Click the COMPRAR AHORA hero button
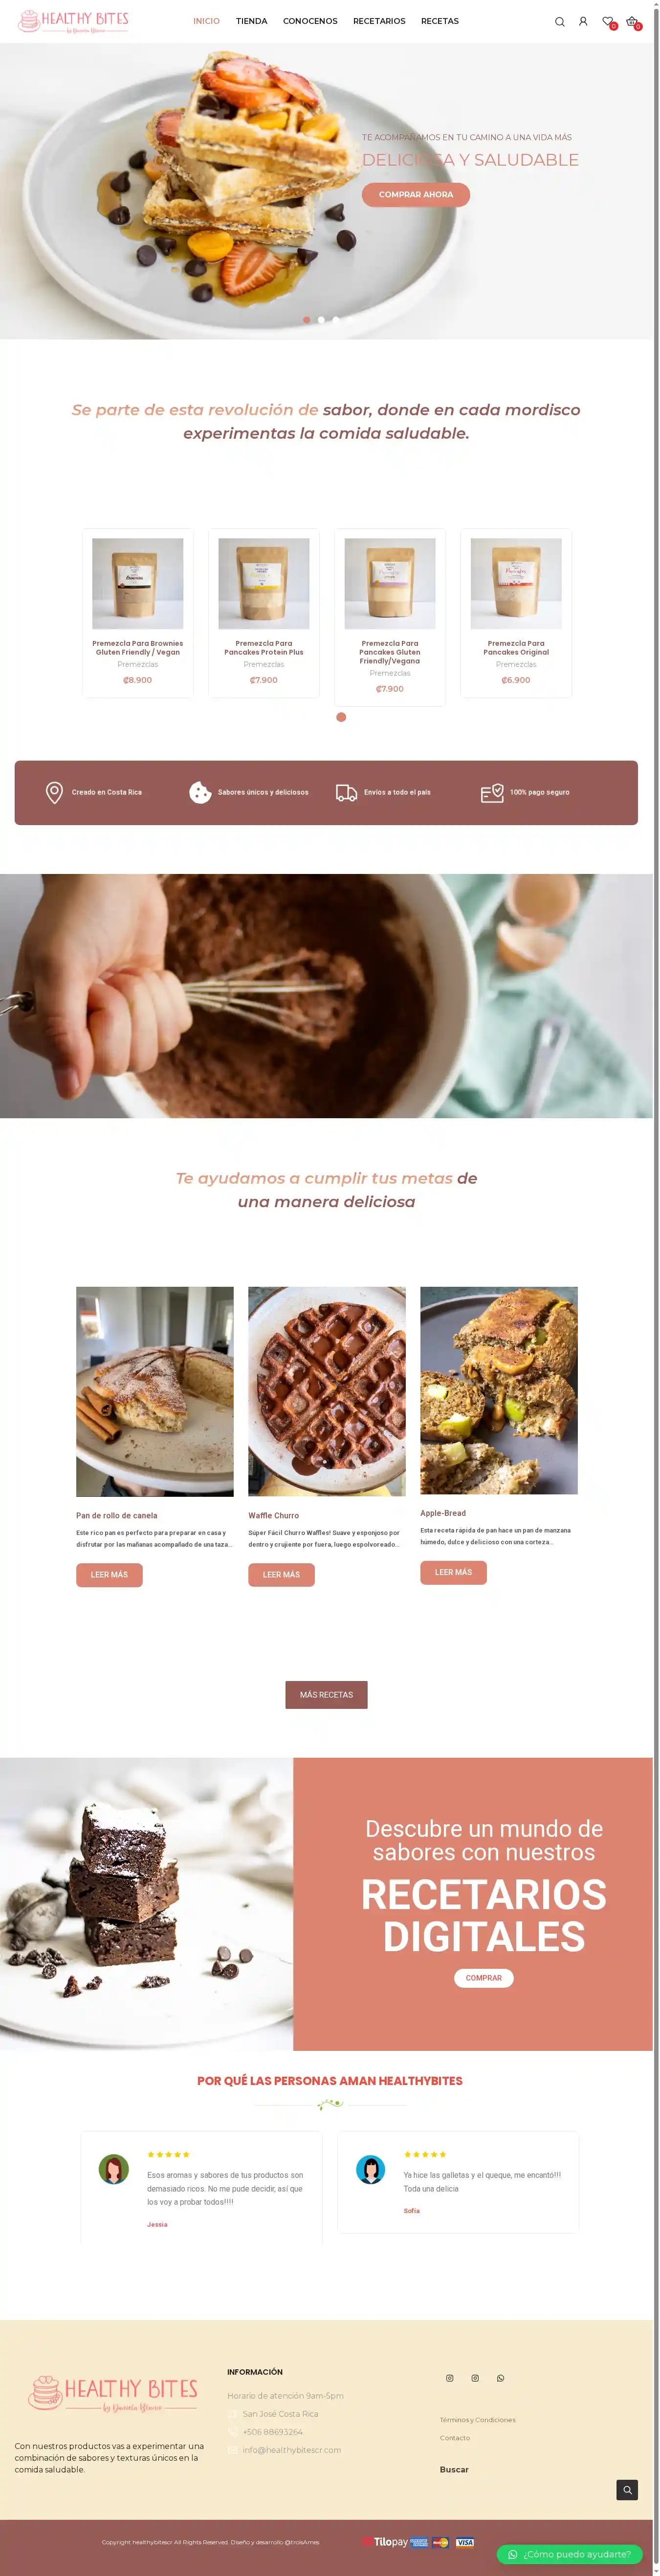Image resolution: width=660 pixels, height=2576 pixels. point(416,194)
